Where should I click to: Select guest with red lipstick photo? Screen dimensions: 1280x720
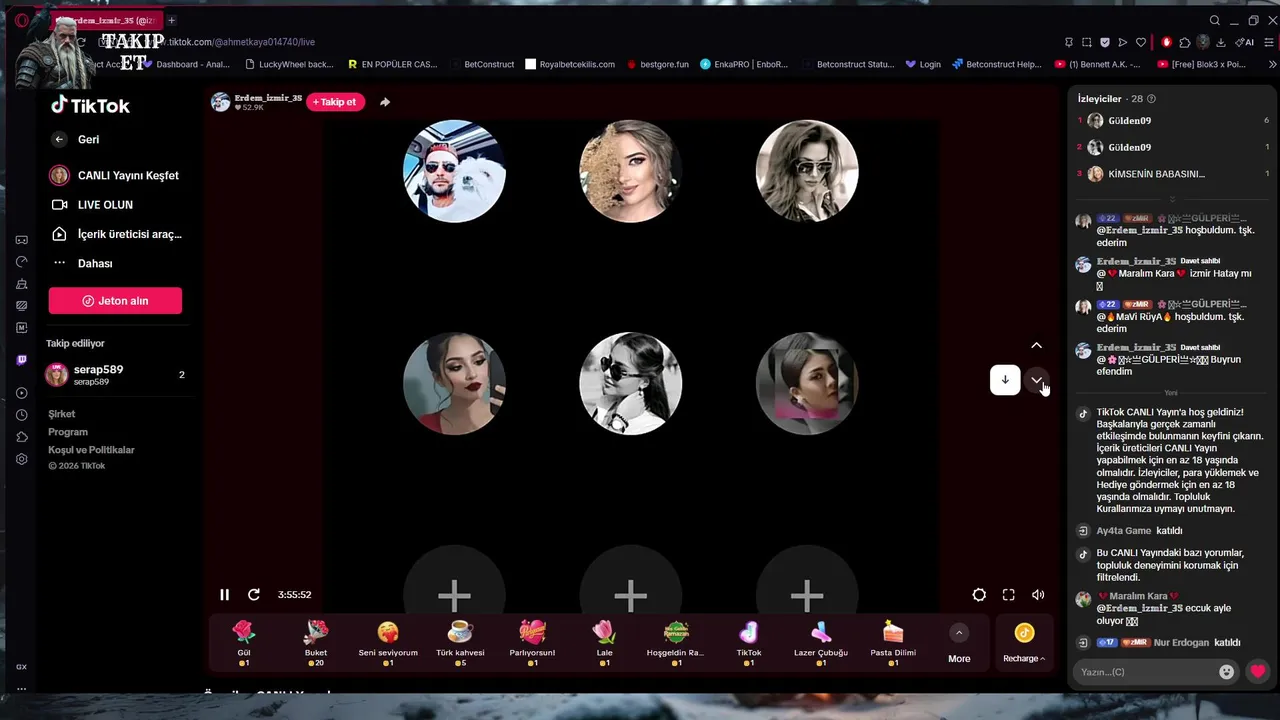click(x=454, y=384)
